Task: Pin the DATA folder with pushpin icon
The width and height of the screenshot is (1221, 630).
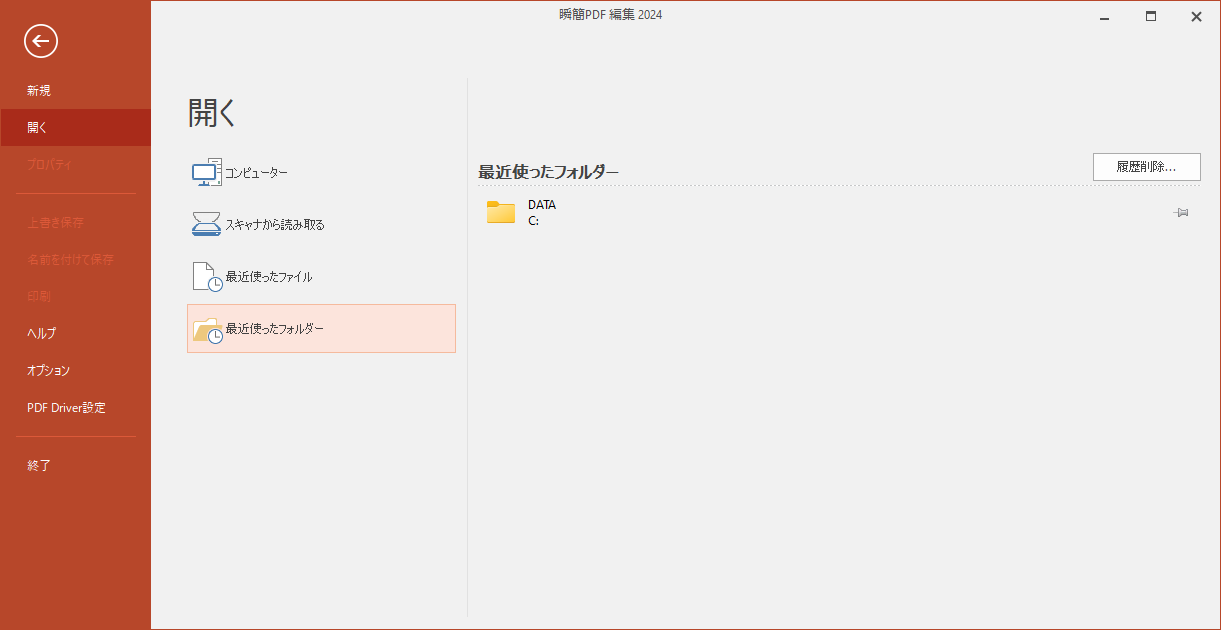Action: 1181,212
